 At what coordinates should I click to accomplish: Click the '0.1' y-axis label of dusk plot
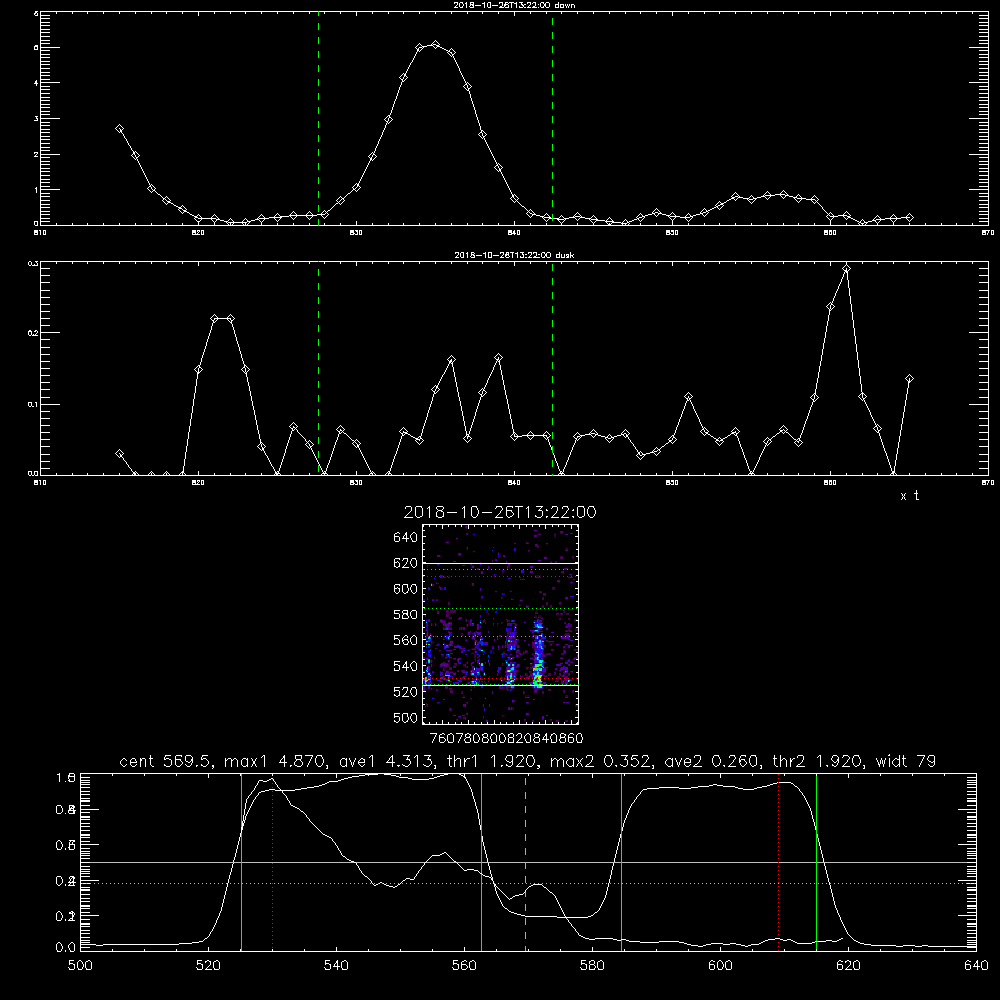pos(34,404)
